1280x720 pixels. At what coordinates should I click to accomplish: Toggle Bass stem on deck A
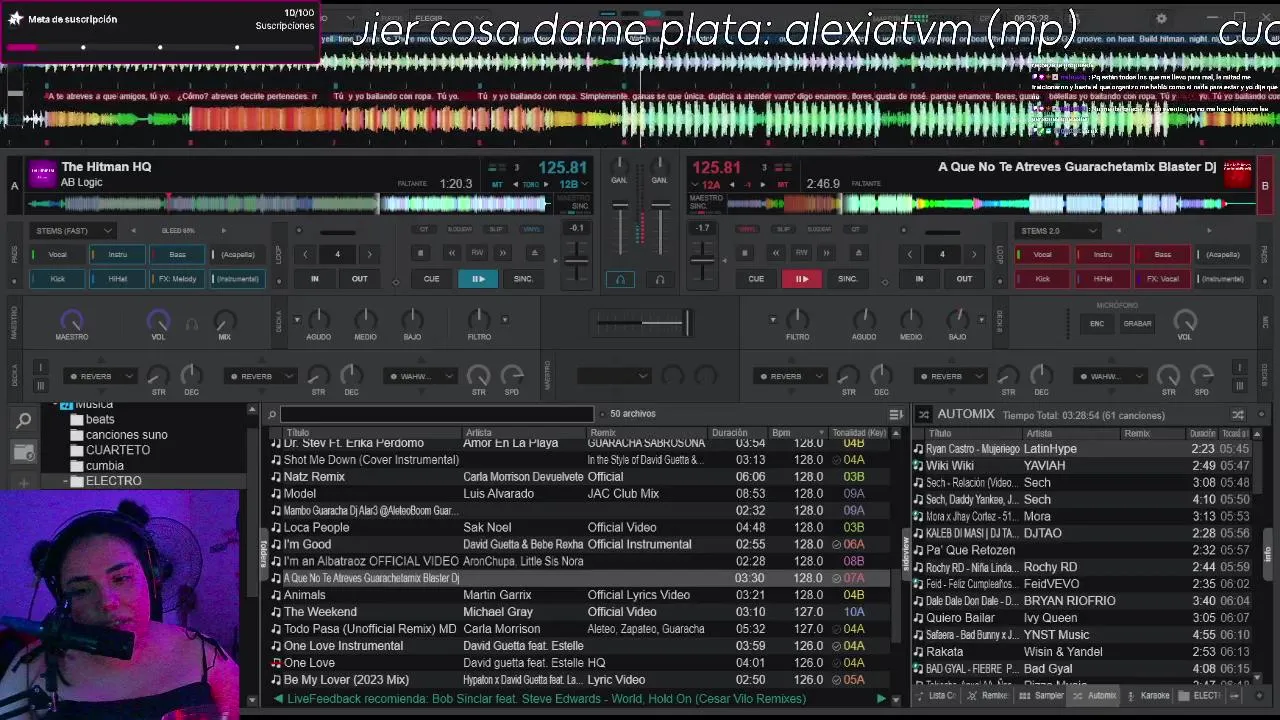pos(178,254)
